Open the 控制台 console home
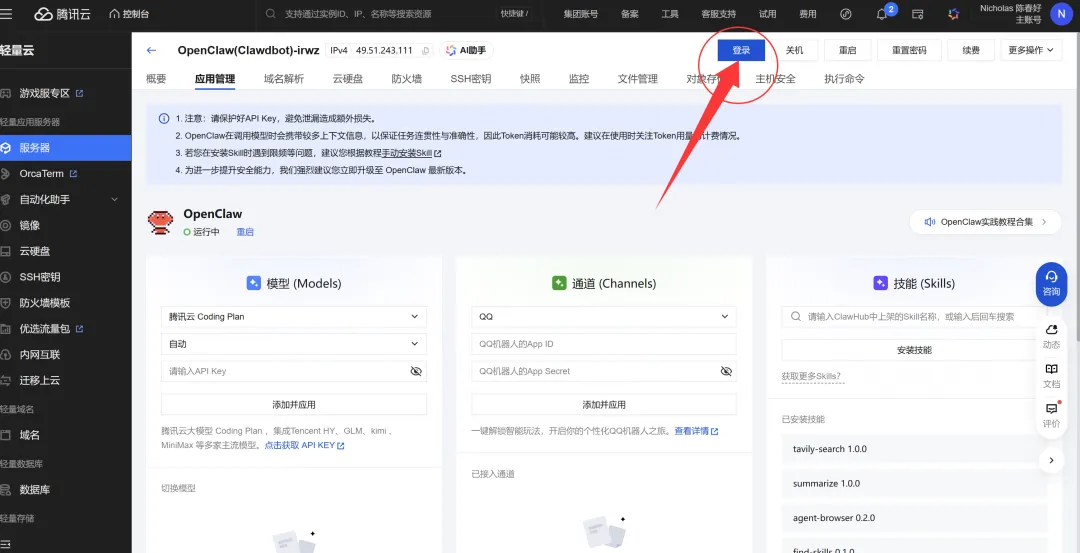The width and height of the screenshot is (1080, 553). tap(129, 14)
